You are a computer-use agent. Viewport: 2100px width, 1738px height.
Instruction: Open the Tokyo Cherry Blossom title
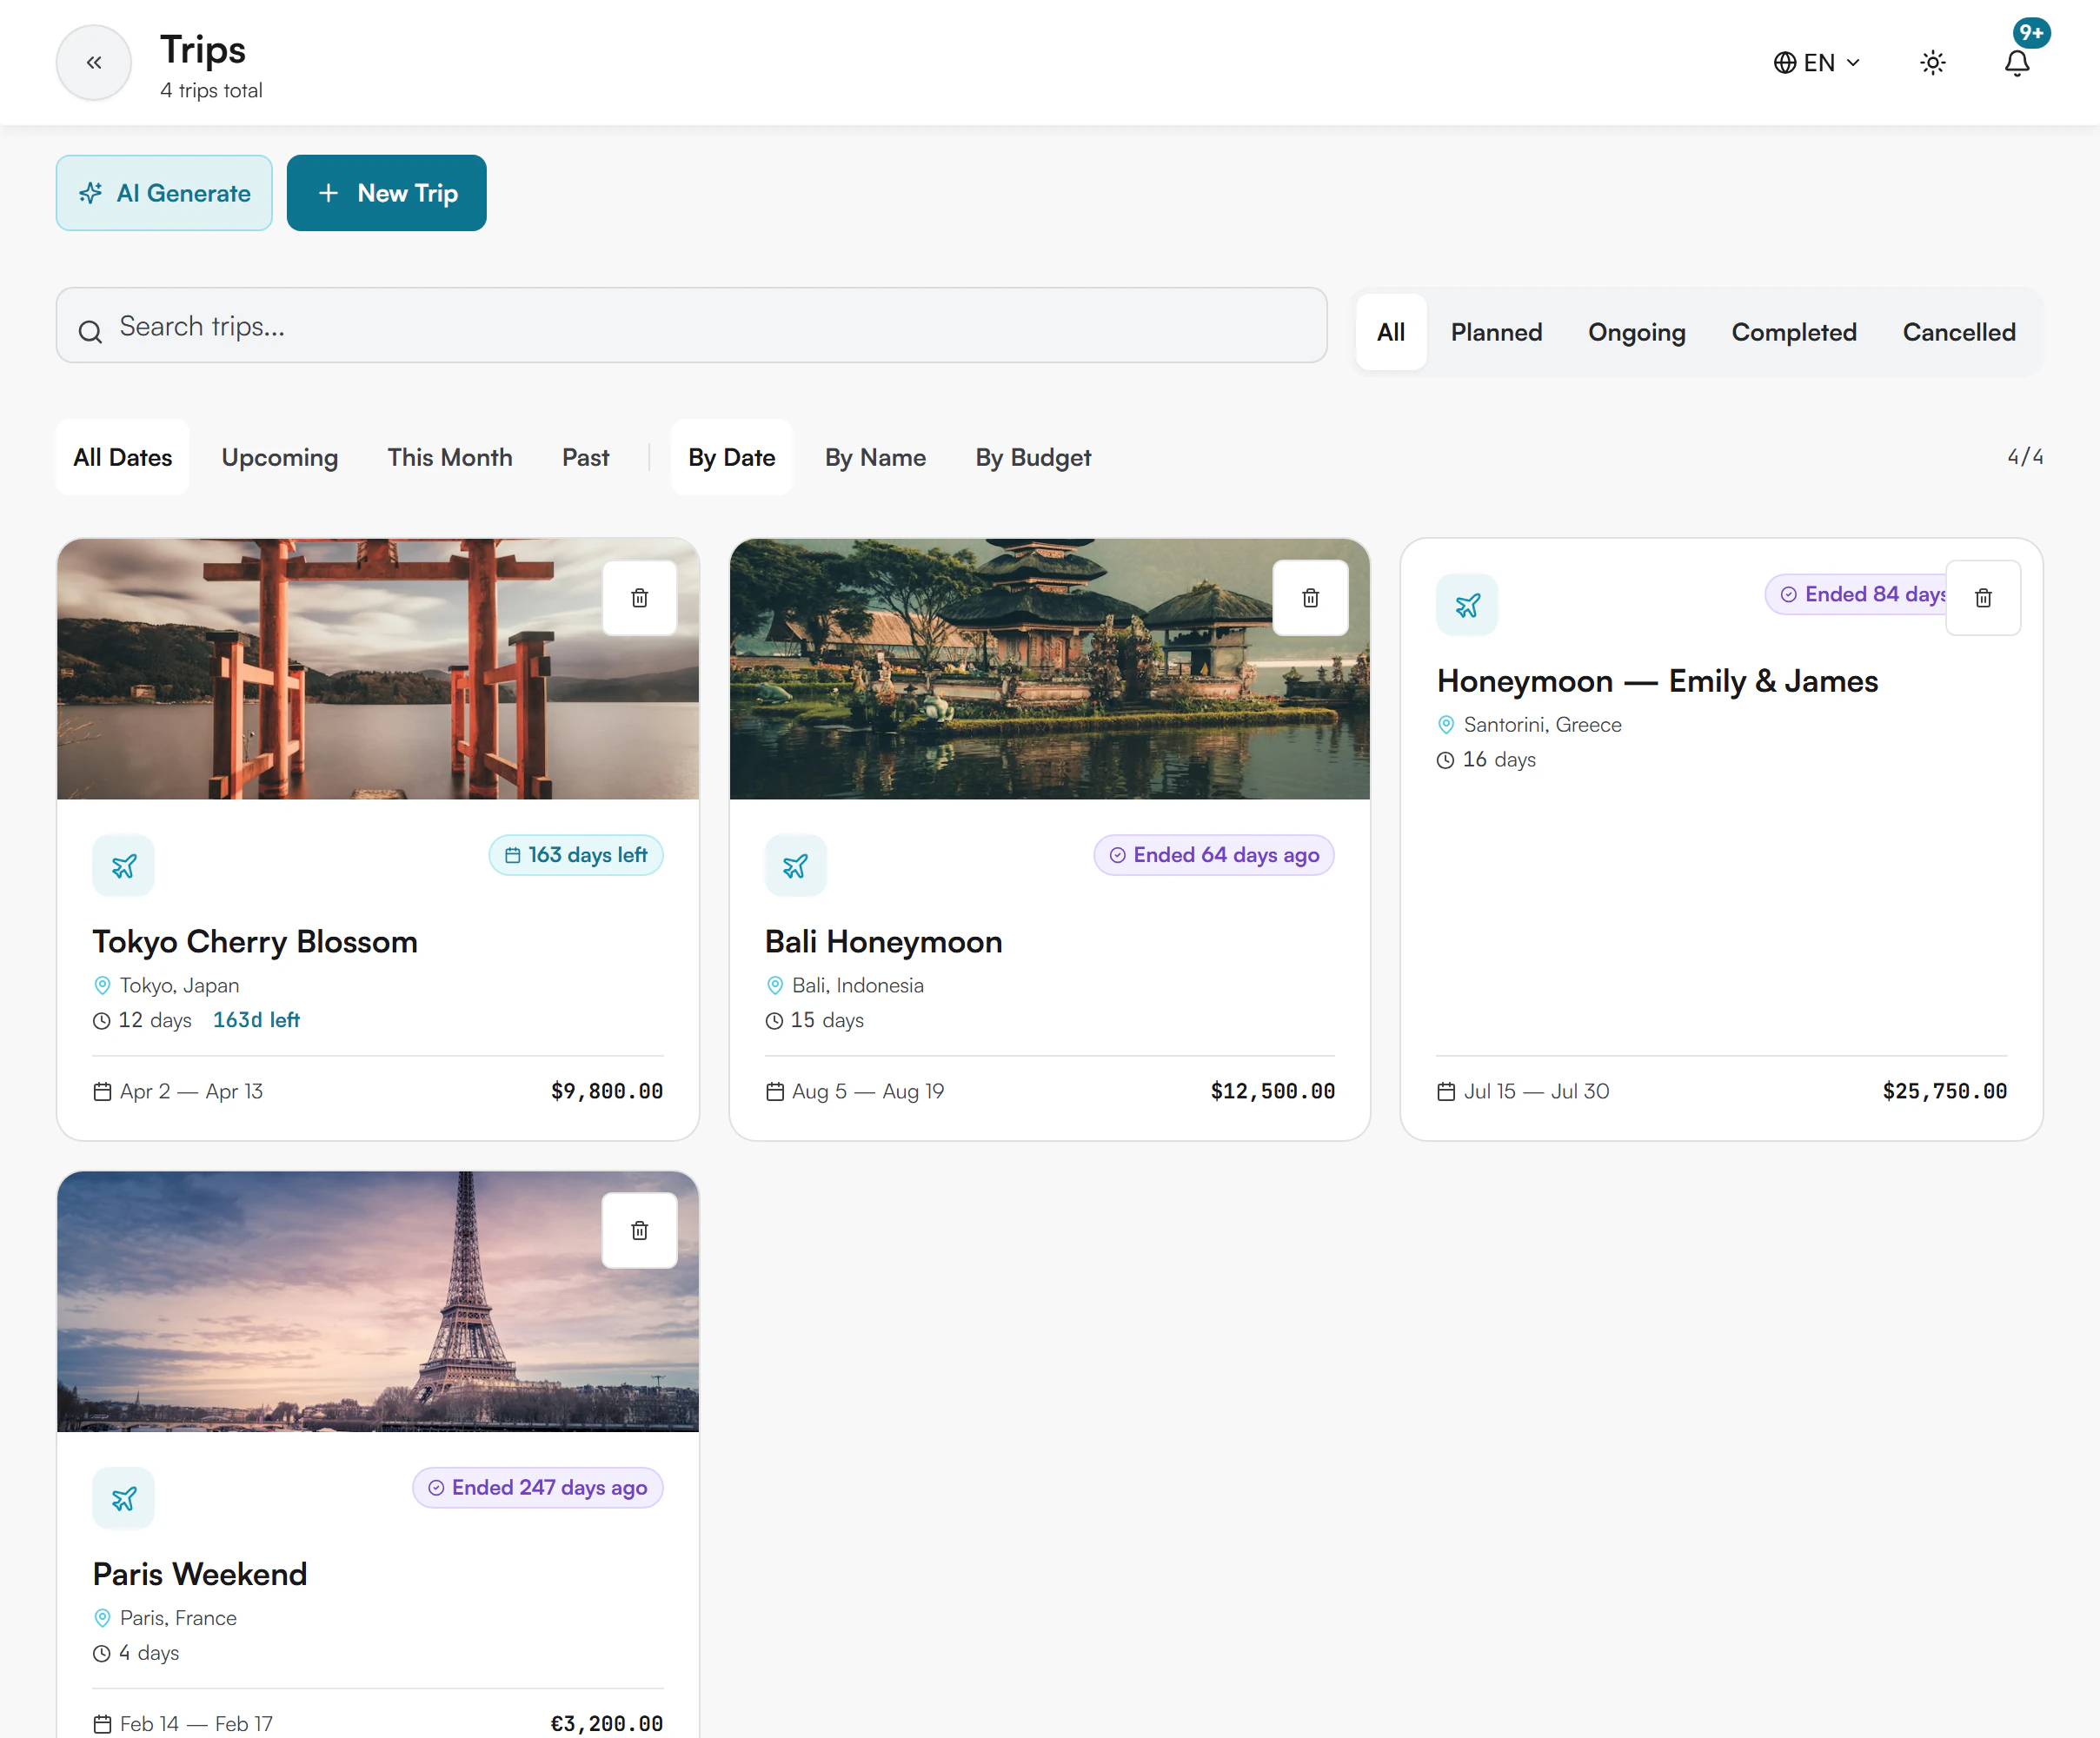(255, 942)
